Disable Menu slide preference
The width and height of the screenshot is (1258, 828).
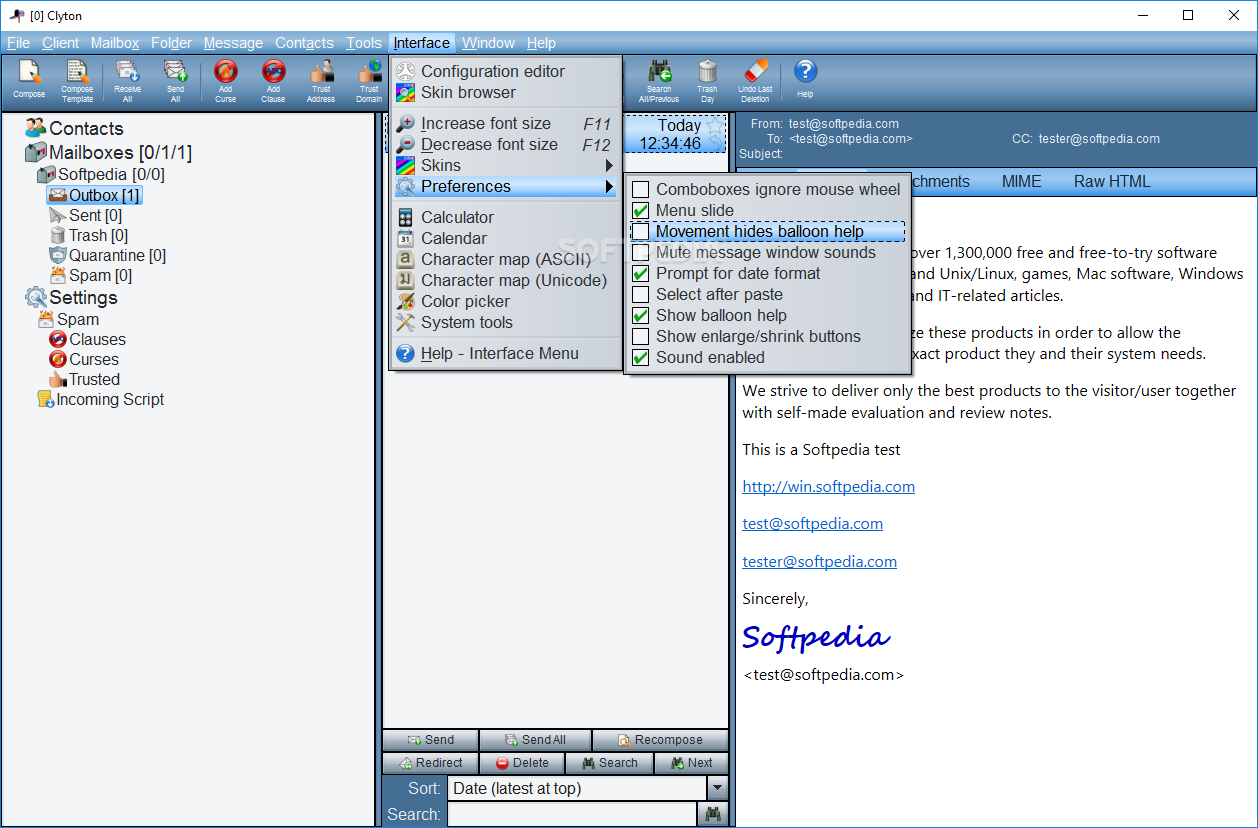[x=765, y=210]
